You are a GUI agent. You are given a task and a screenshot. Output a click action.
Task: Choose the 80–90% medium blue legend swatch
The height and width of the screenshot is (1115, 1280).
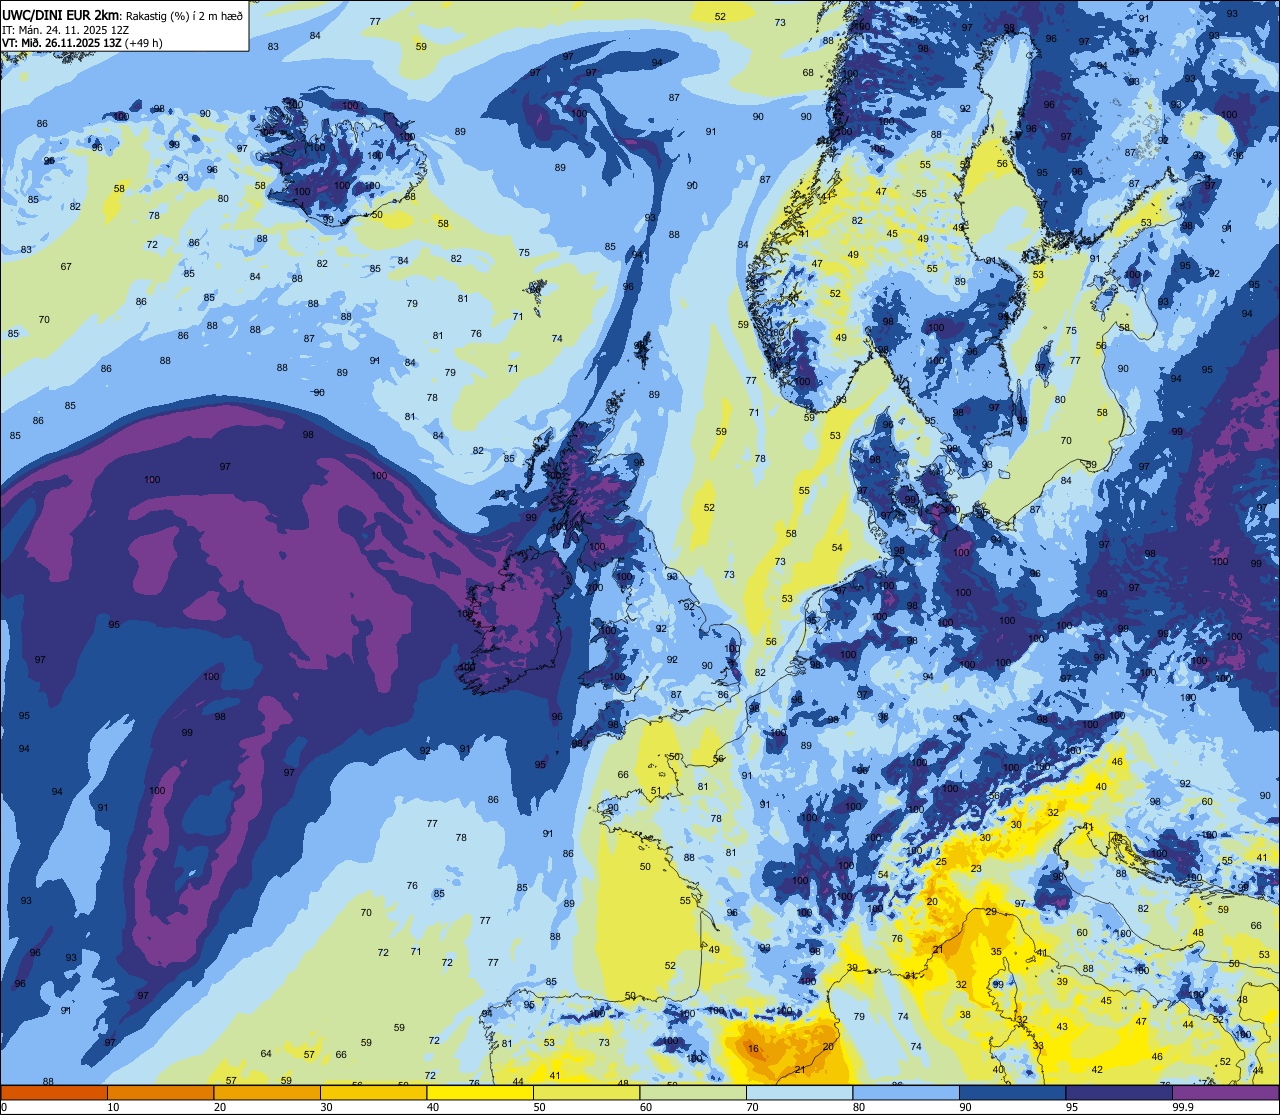(906, 1093)
